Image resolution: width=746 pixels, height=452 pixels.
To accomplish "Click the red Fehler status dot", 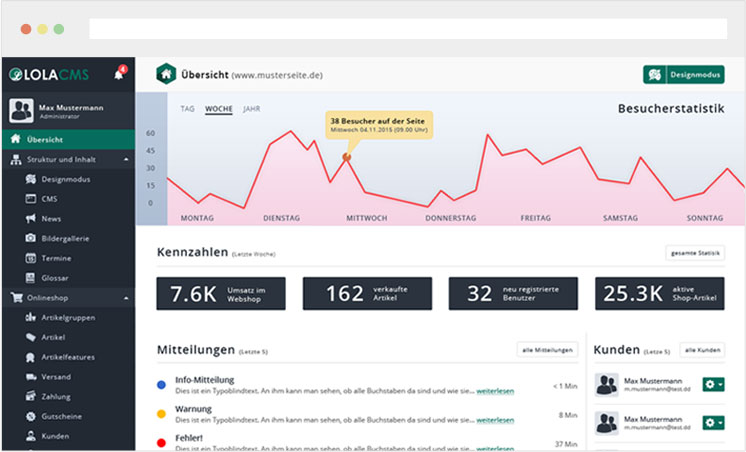I will pos(161,443).
